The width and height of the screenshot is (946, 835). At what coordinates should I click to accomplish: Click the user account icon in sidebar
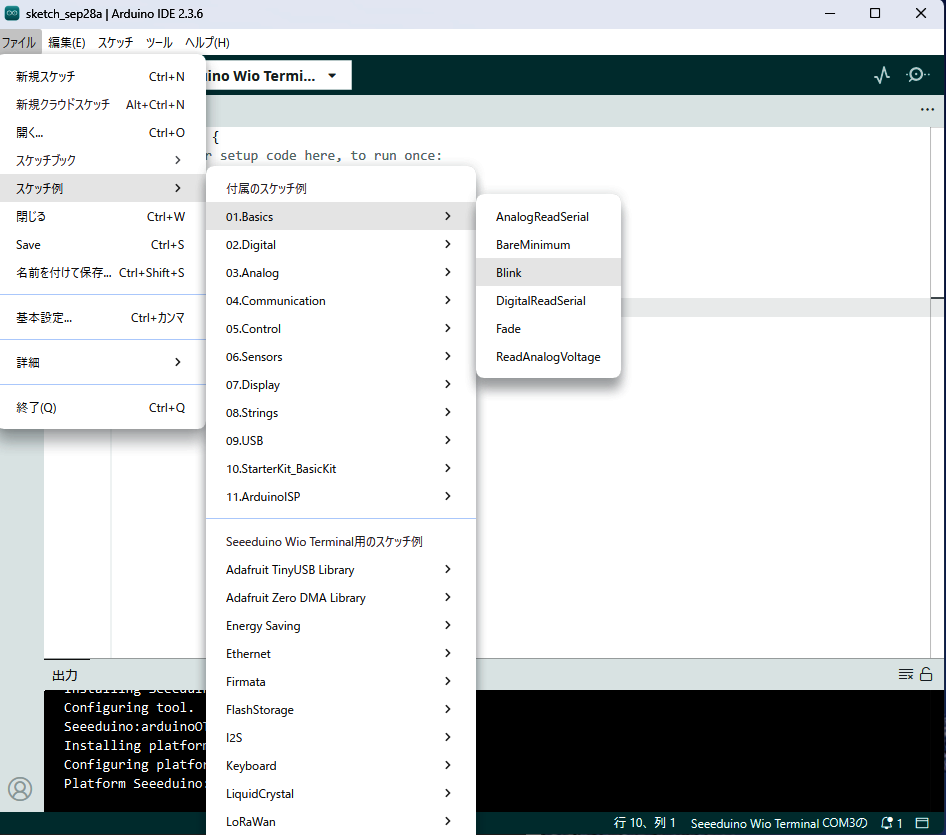coord(20,789)
